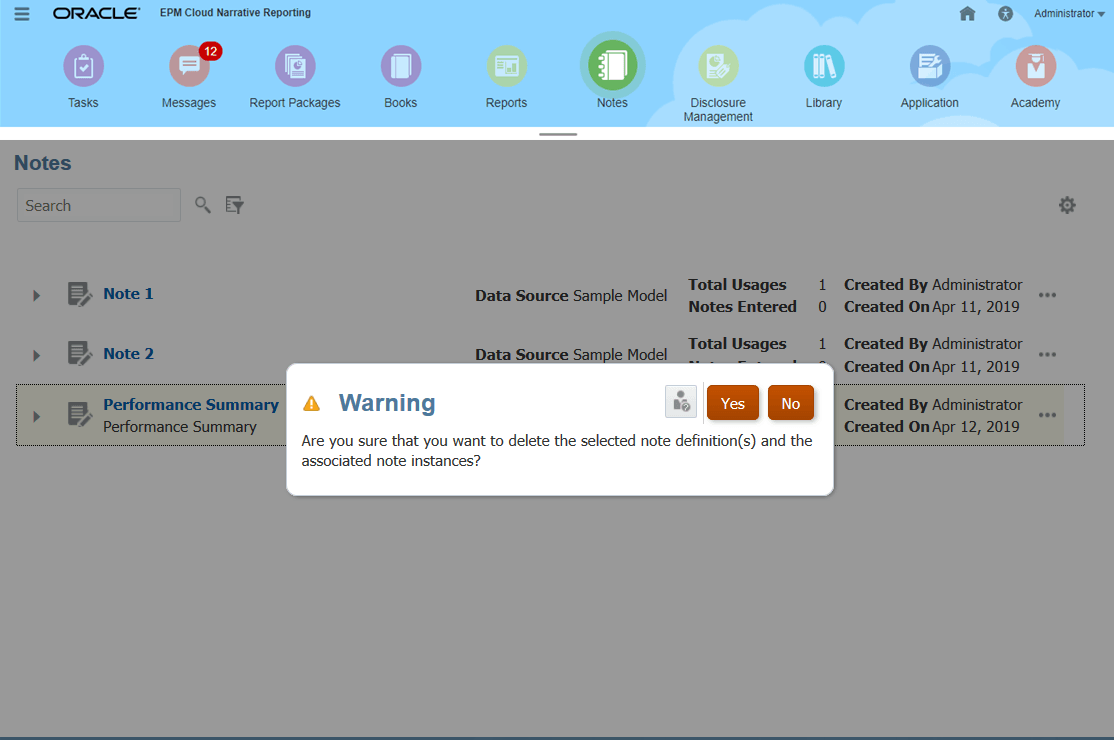Confirm deletion with Yes button

click(x=732, y=403)
